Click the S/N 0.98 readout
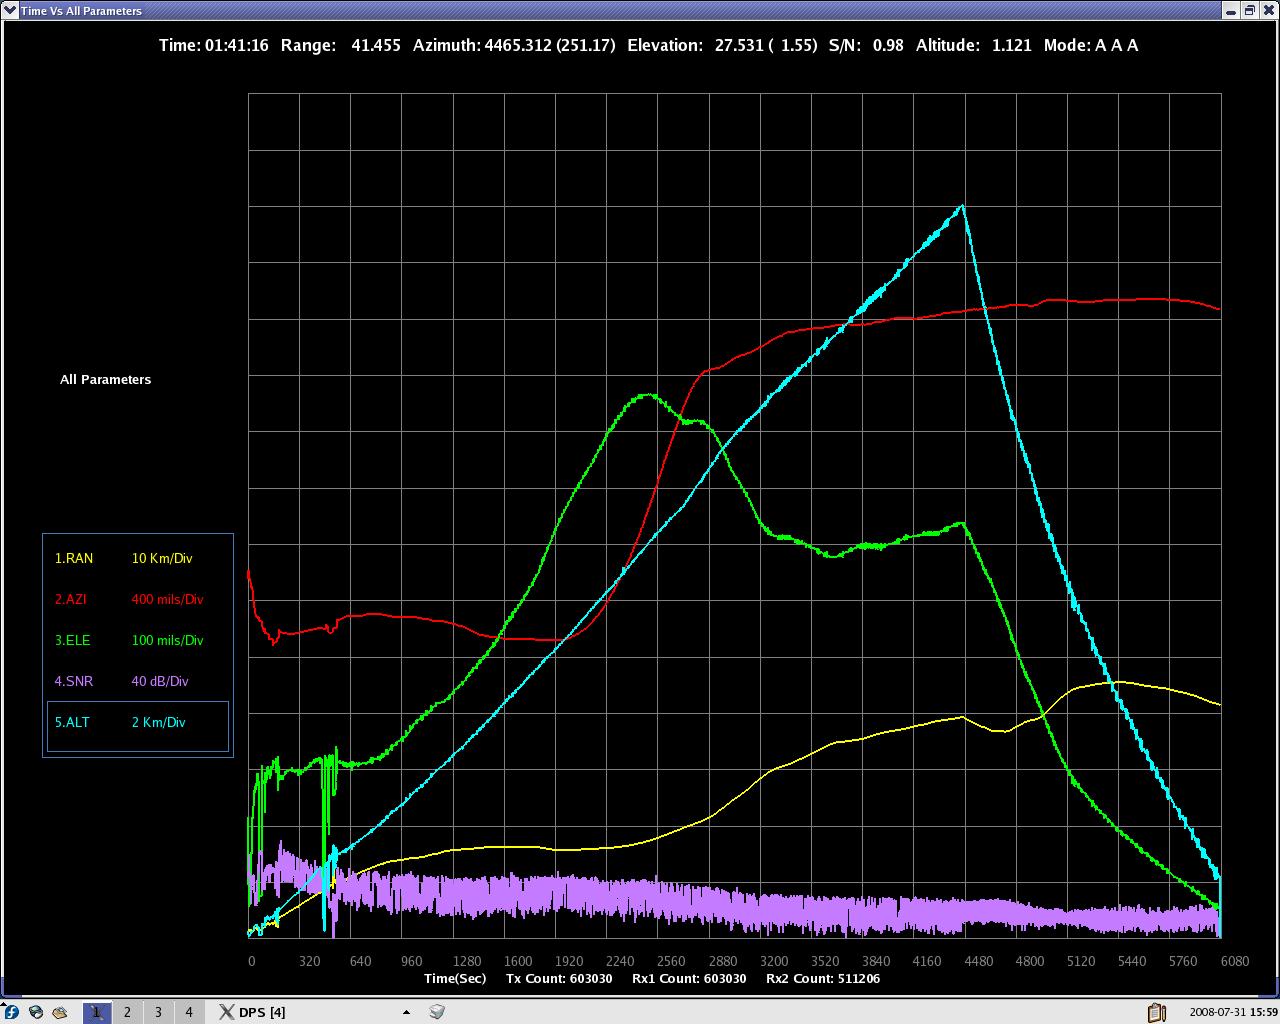The height and width of the screenshot is (1024, 1280). point(866,45)
